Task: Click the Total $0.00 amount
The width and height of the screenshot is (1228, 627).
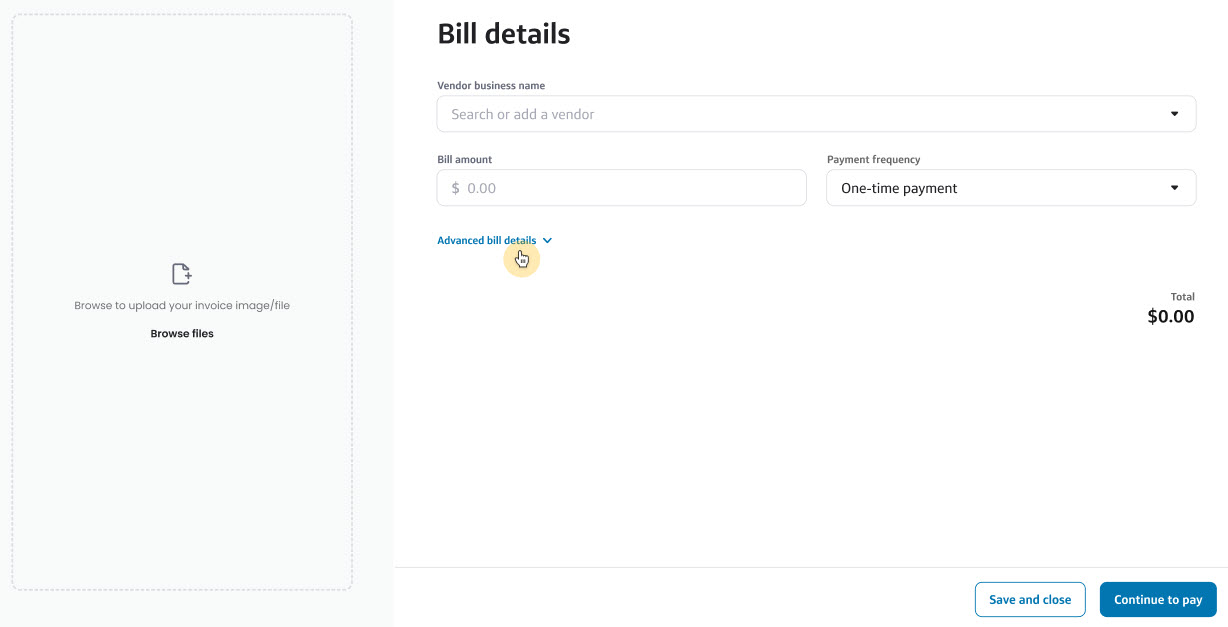Action: 1170,316
